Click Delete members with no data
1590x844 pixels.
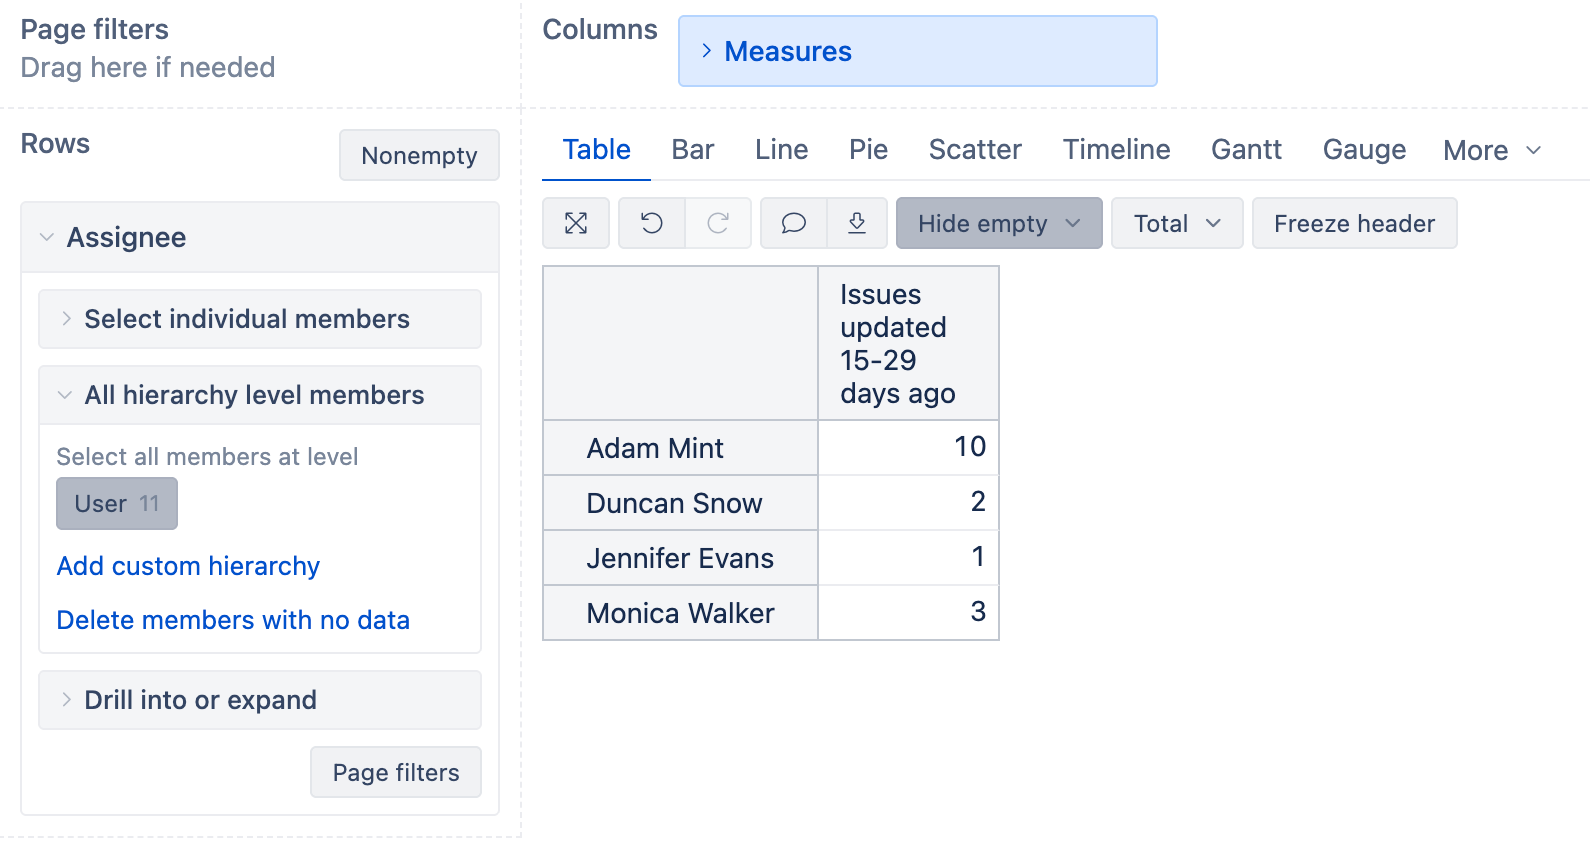click(233, 620)
